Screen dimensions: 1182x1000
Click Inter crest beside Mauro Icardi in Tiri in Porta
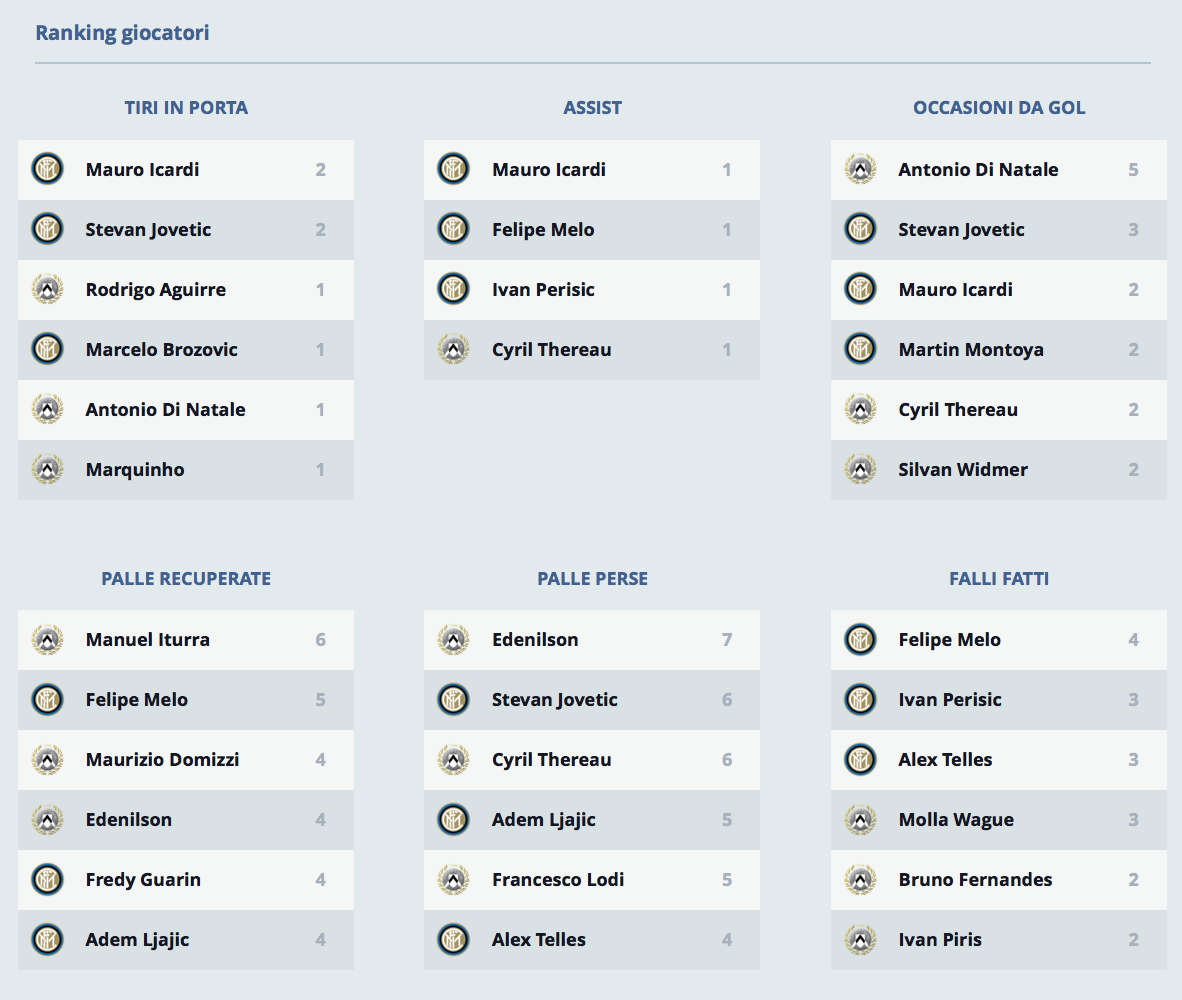pos(47,169)
